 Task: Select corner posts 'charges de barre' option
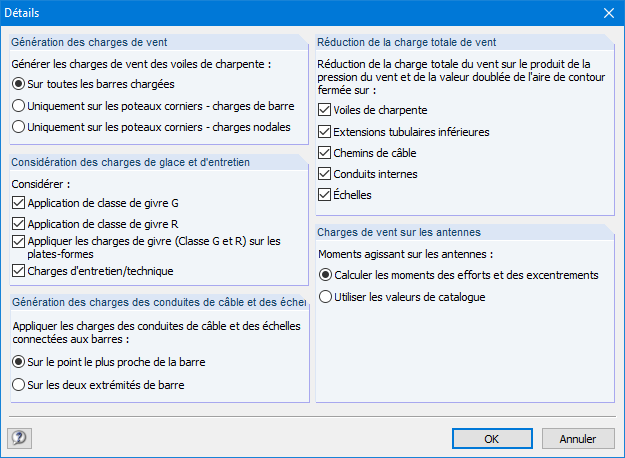pyautogui.click(x=18, y=105)
